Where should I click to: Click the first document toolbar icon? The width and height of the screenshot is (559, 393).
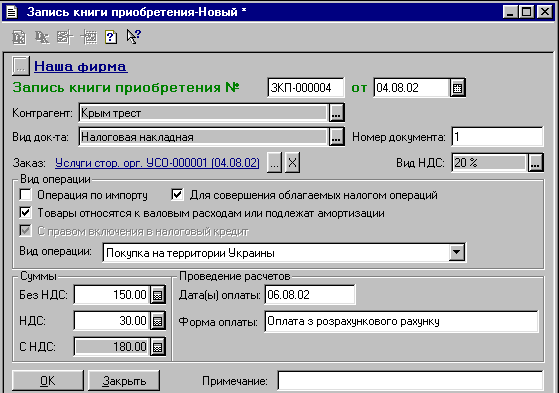19,37
